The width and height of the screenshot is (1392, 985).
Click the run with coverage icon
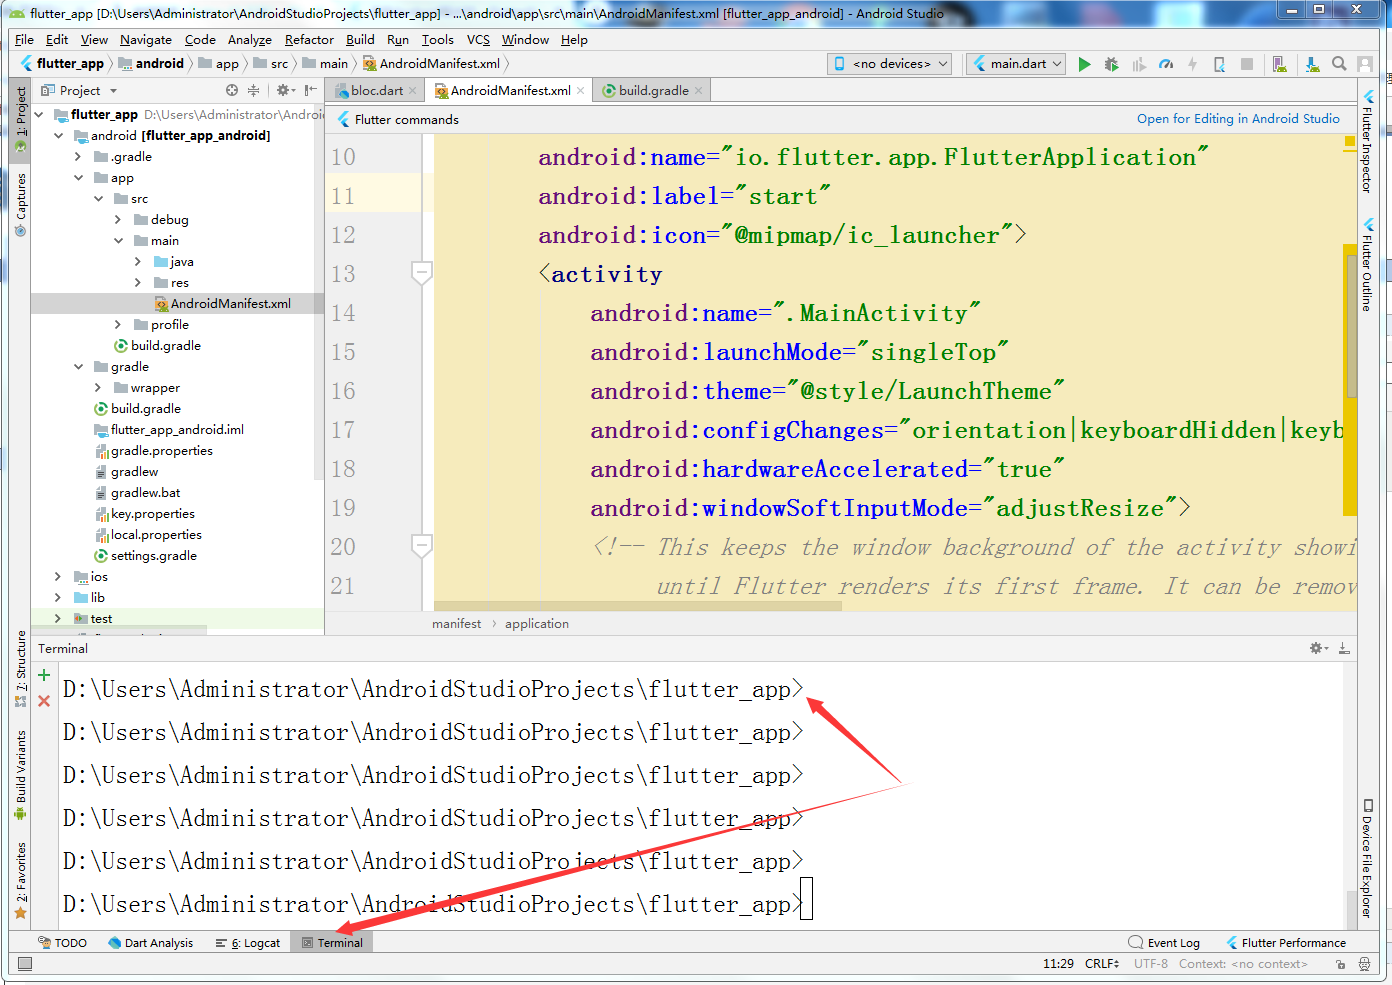(x=1139, y=64)
